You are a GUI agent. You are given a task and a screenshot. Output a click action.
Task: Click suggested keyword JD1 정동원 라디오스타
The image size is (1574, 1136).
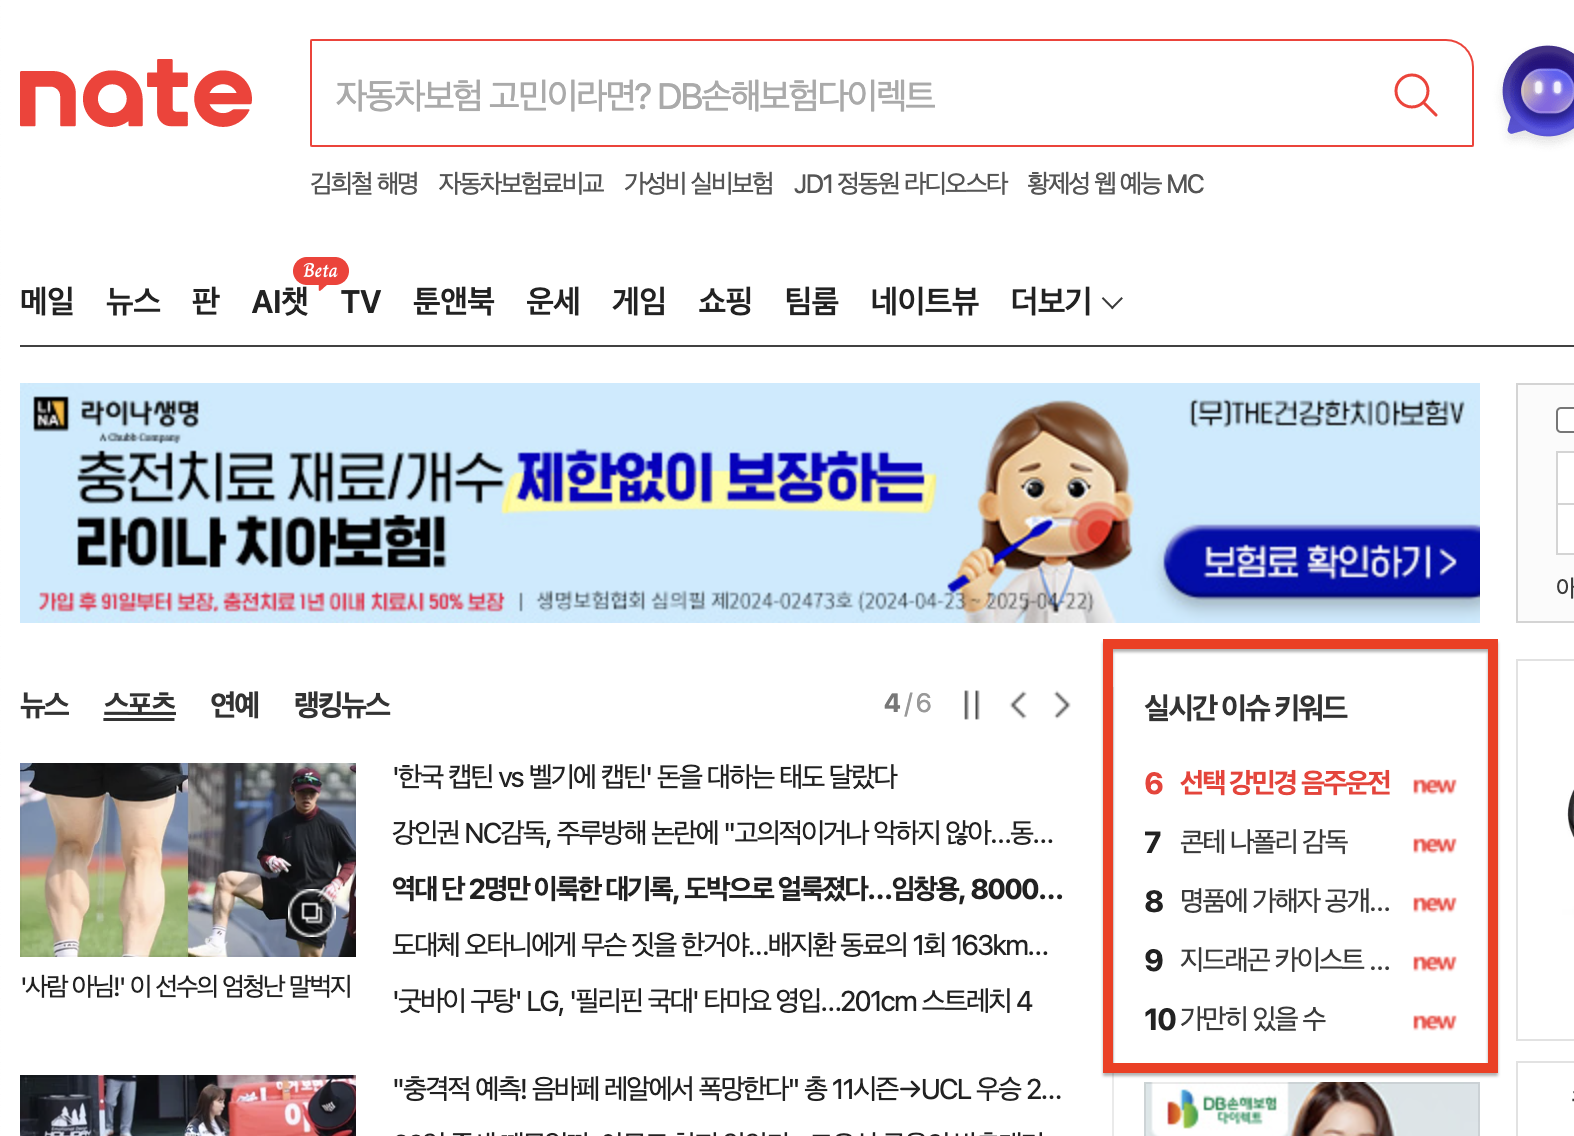click(900, 184)
